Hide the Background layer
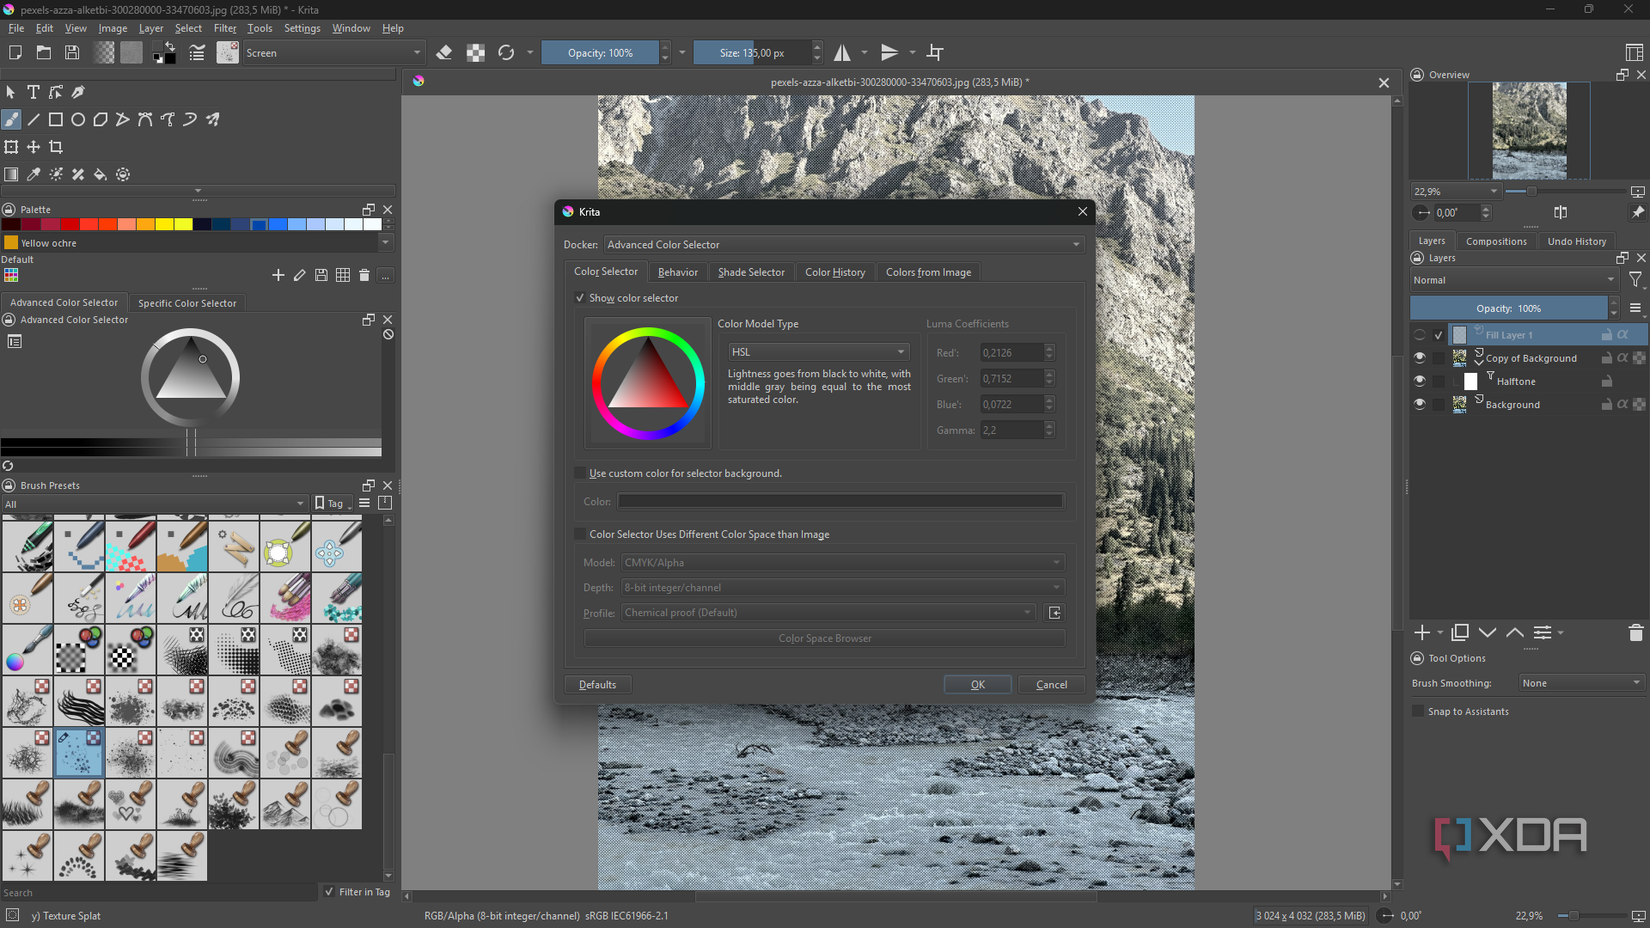Screen dimensions: 1650x928 [x=1419, y=404]
